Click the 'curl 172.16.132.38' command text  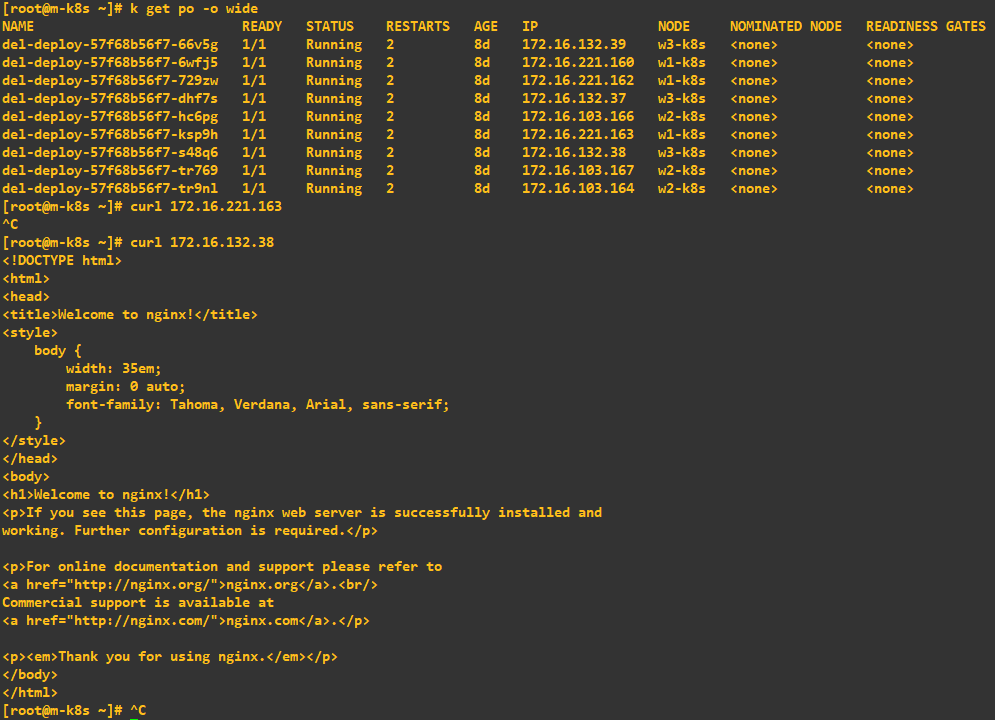click(x=202, y=243)
